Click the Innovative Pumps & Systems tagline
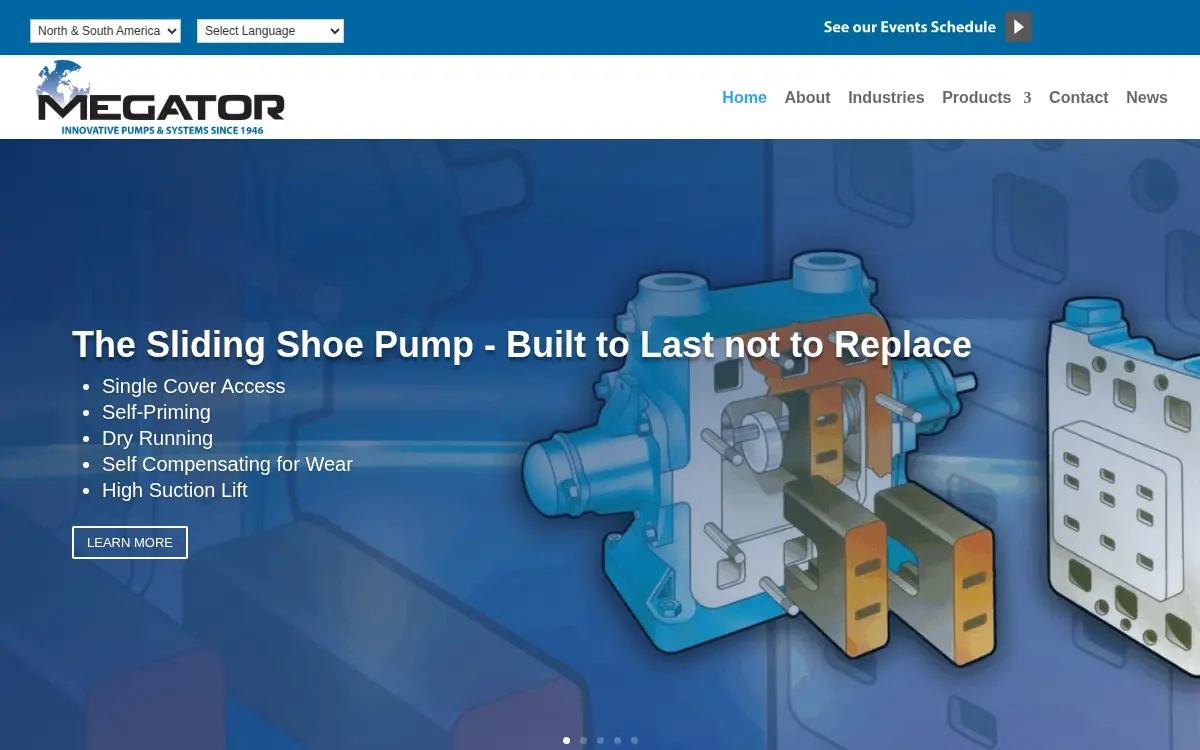 click(x=162, y=130)
